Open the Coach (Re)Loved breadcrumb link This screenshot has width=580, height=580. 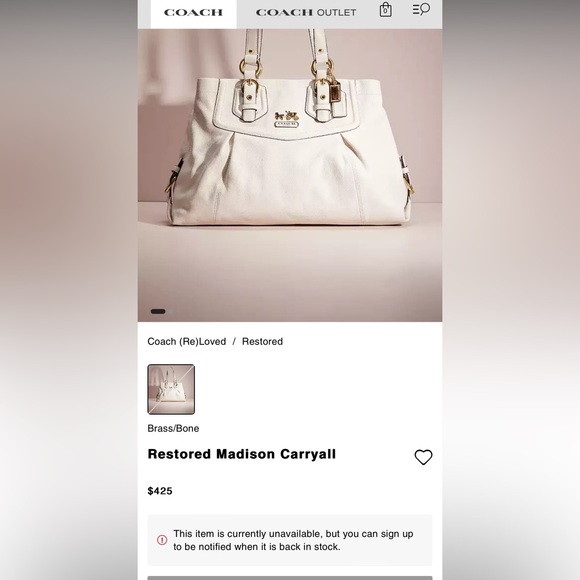tap(187, 341)
